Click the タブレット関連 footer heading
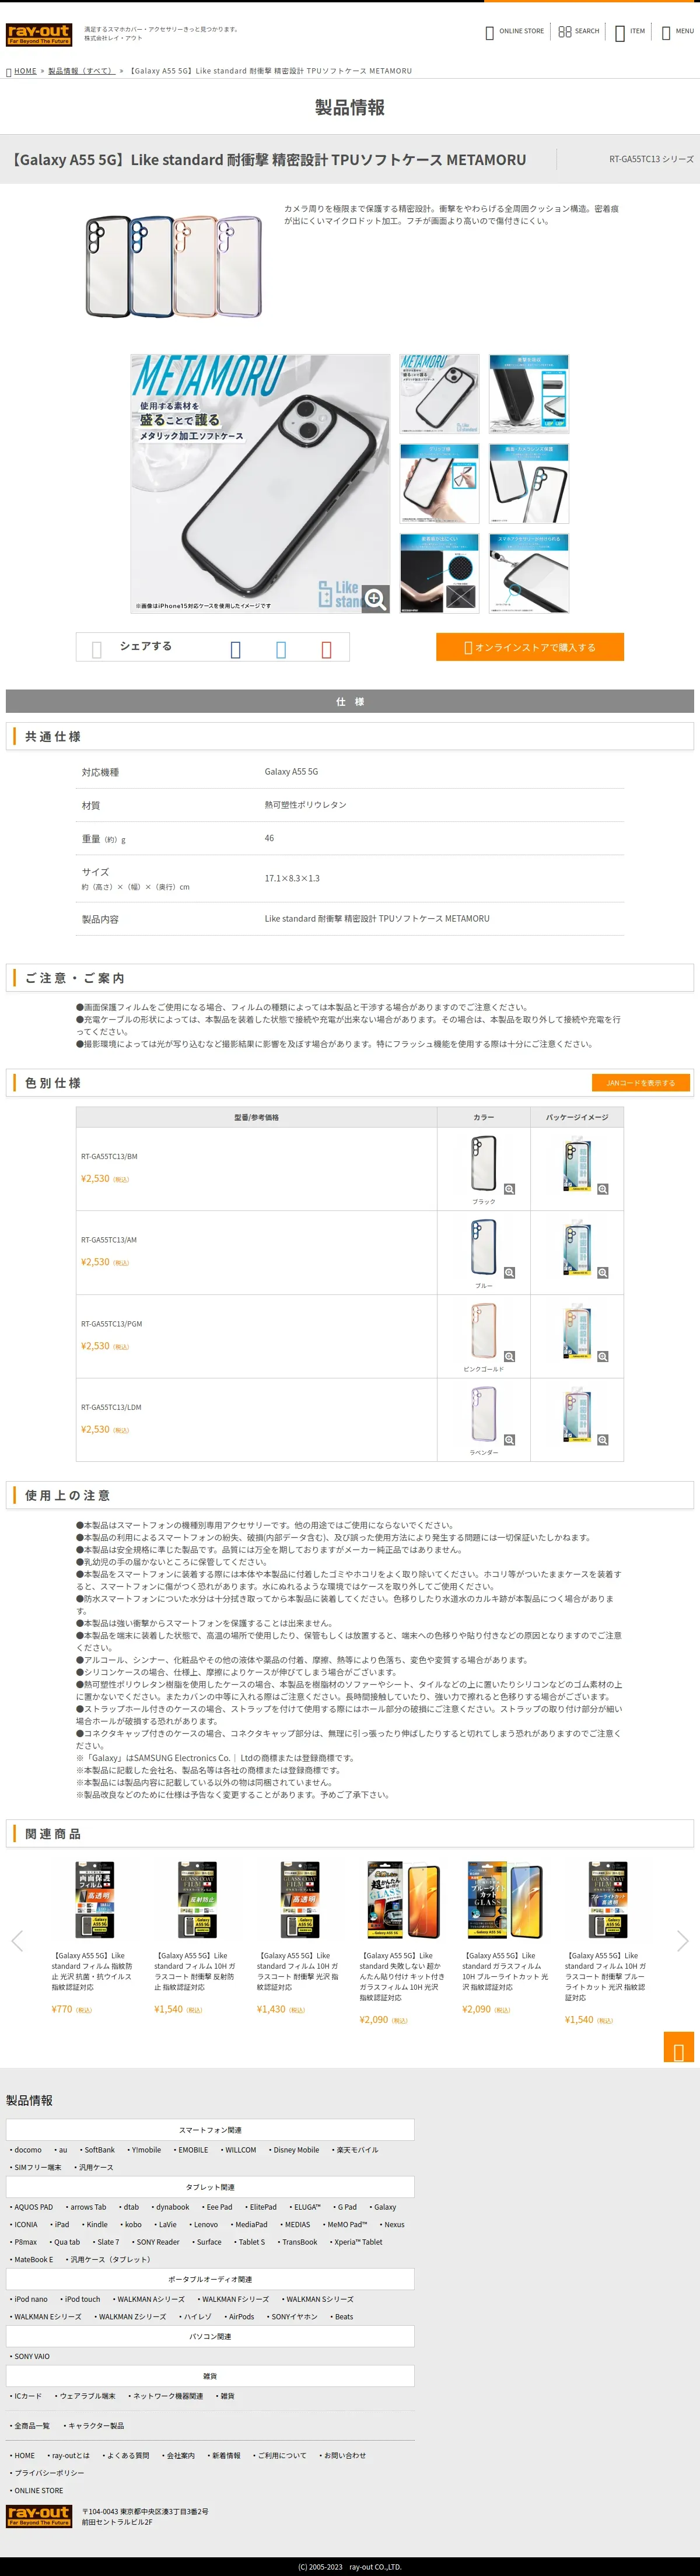700x2576 pixels. (210, 2186)
